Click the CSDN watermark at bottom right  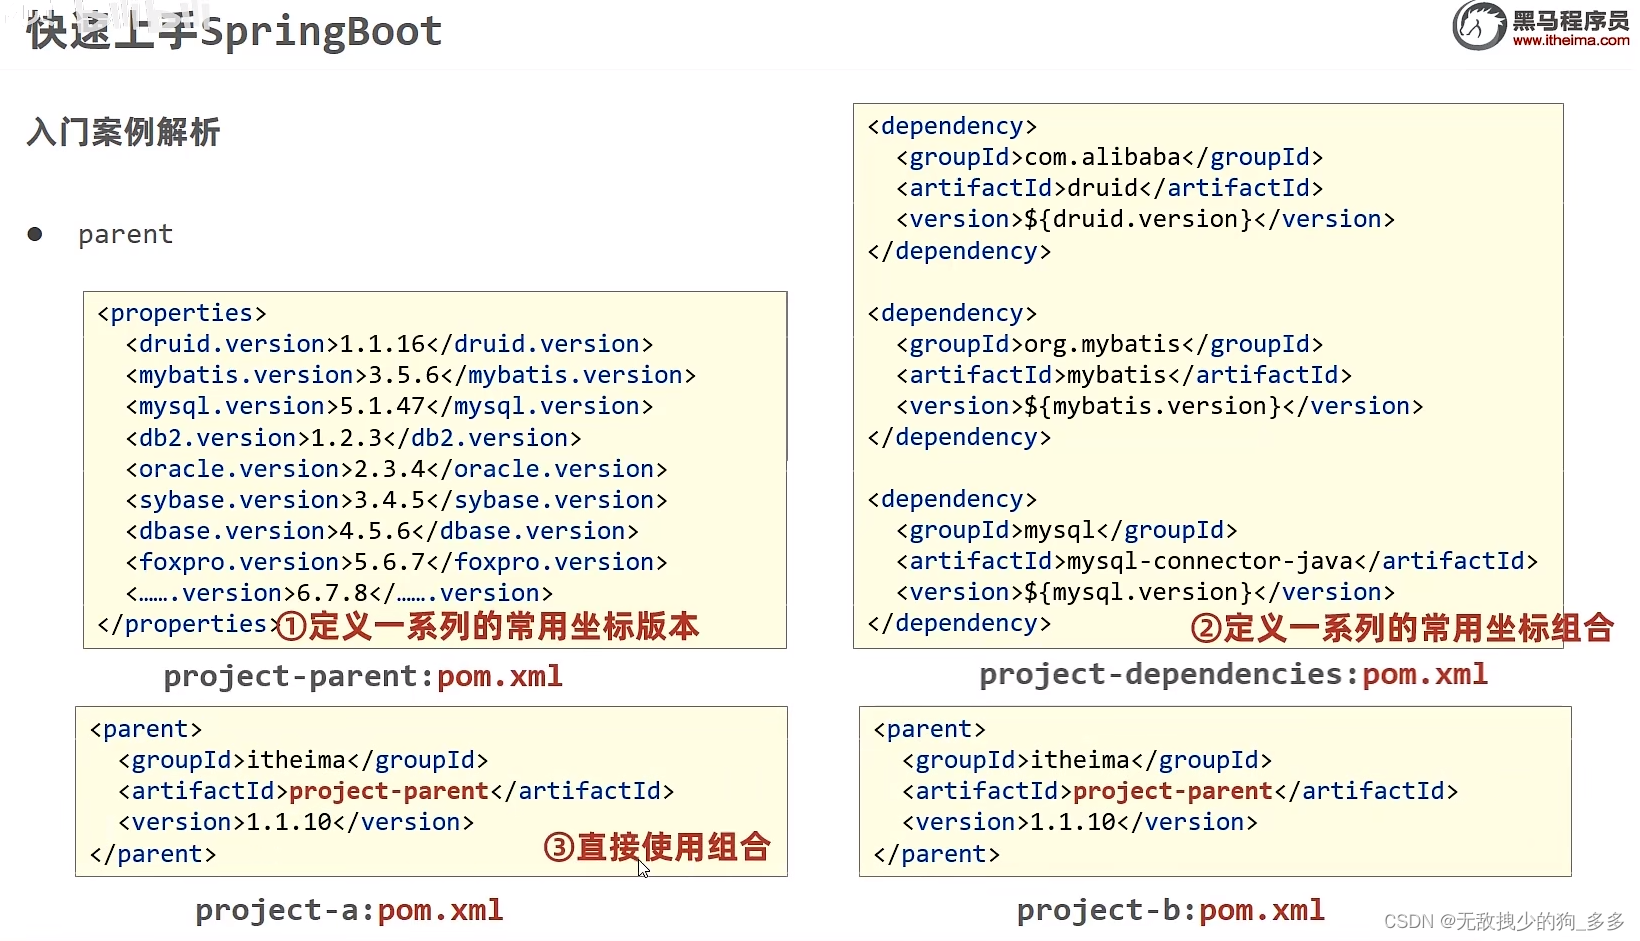pyautogui.click(x=1498, y=922)
